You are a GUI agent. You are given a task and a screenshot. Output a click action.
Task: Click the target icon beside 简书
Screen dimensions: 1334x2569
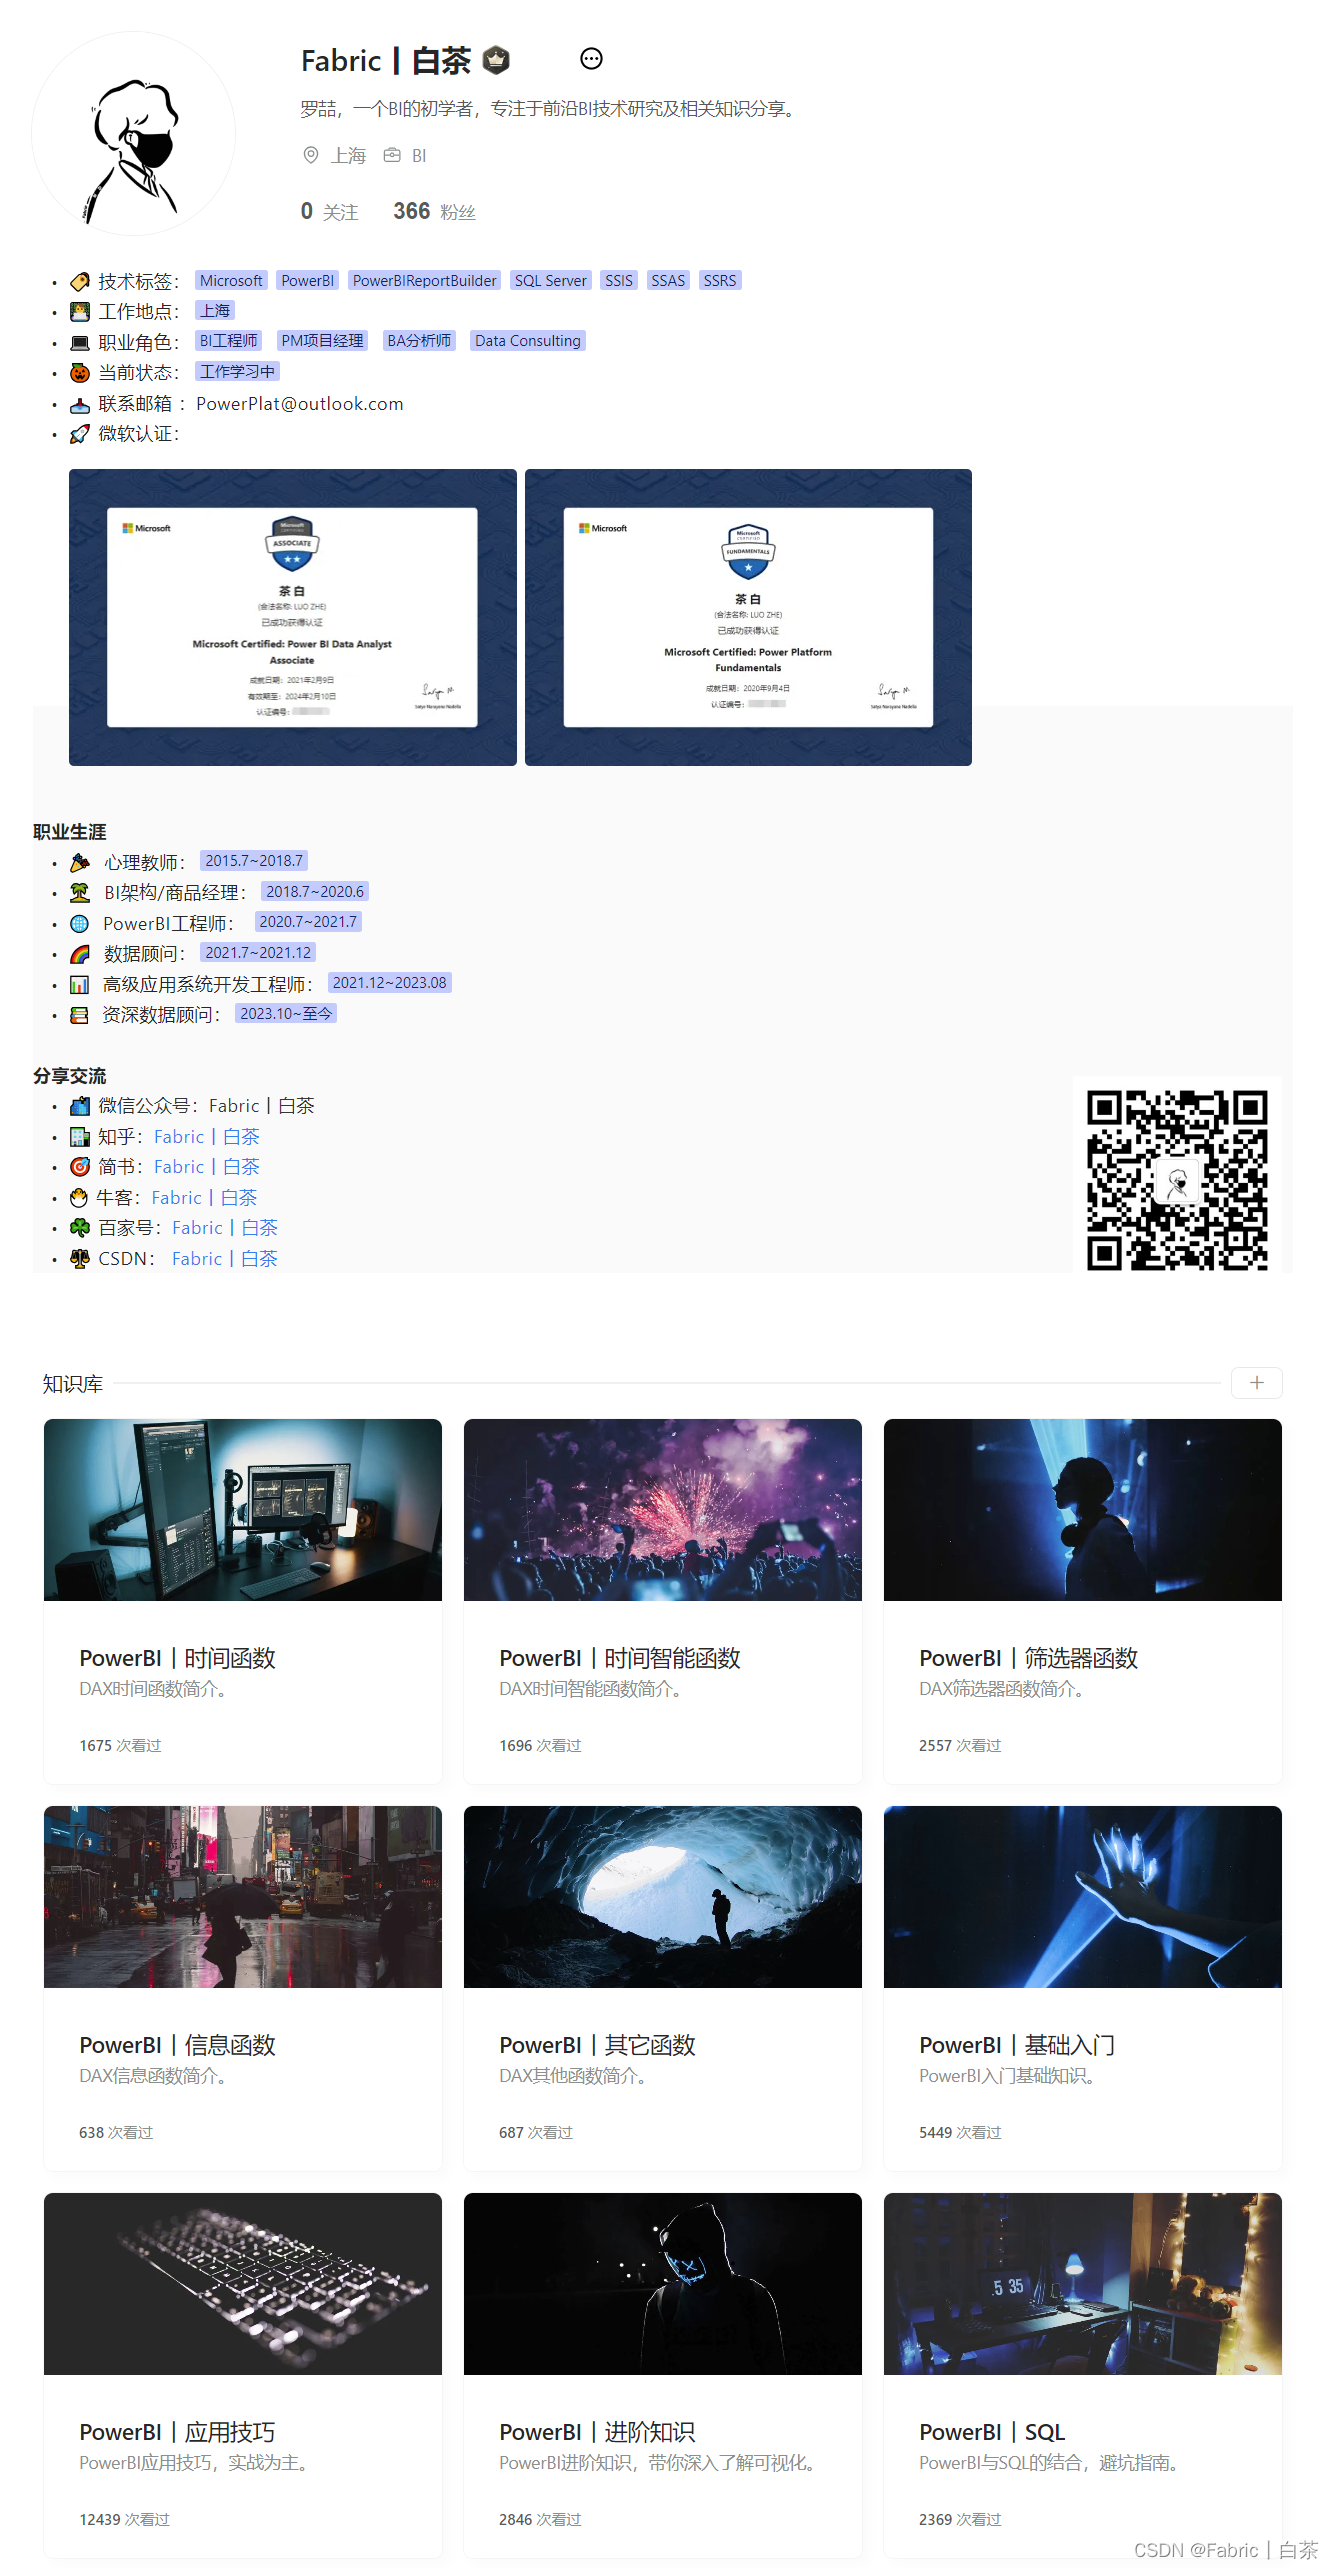click(80, 1167)
